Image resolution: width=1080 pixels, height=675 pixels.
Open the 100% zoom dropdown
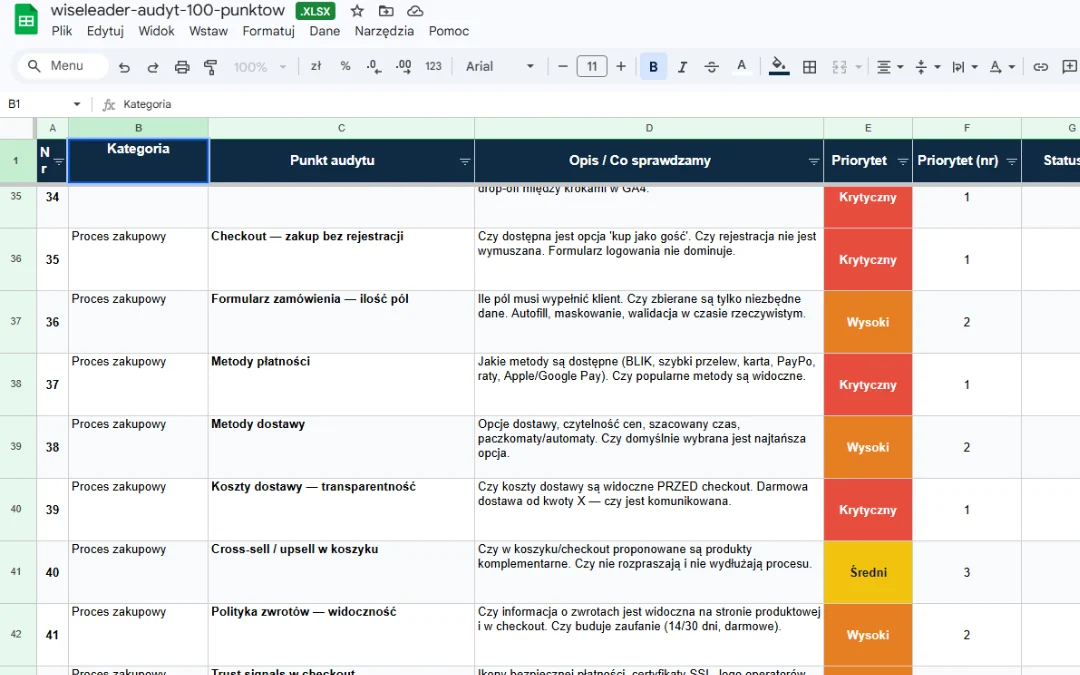click(x=260, y=67)
